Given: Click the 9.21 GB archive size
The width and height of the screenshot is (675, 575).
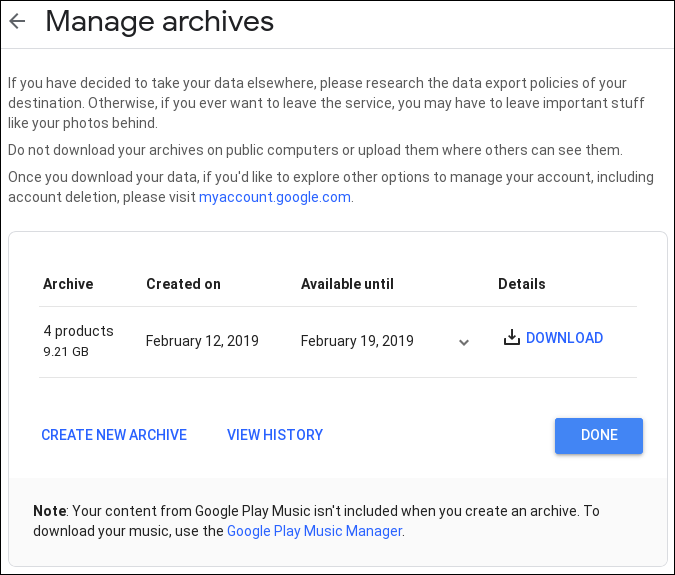Looking at the screenshot, I should 66,352.
